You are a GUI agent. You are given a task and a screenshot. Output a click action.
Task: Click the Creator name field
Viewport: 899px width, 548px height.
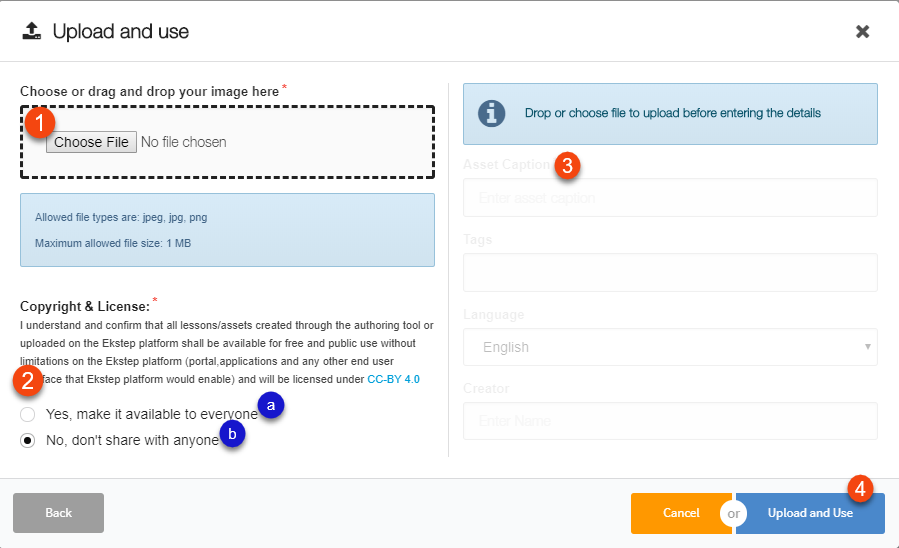(670, 421)
